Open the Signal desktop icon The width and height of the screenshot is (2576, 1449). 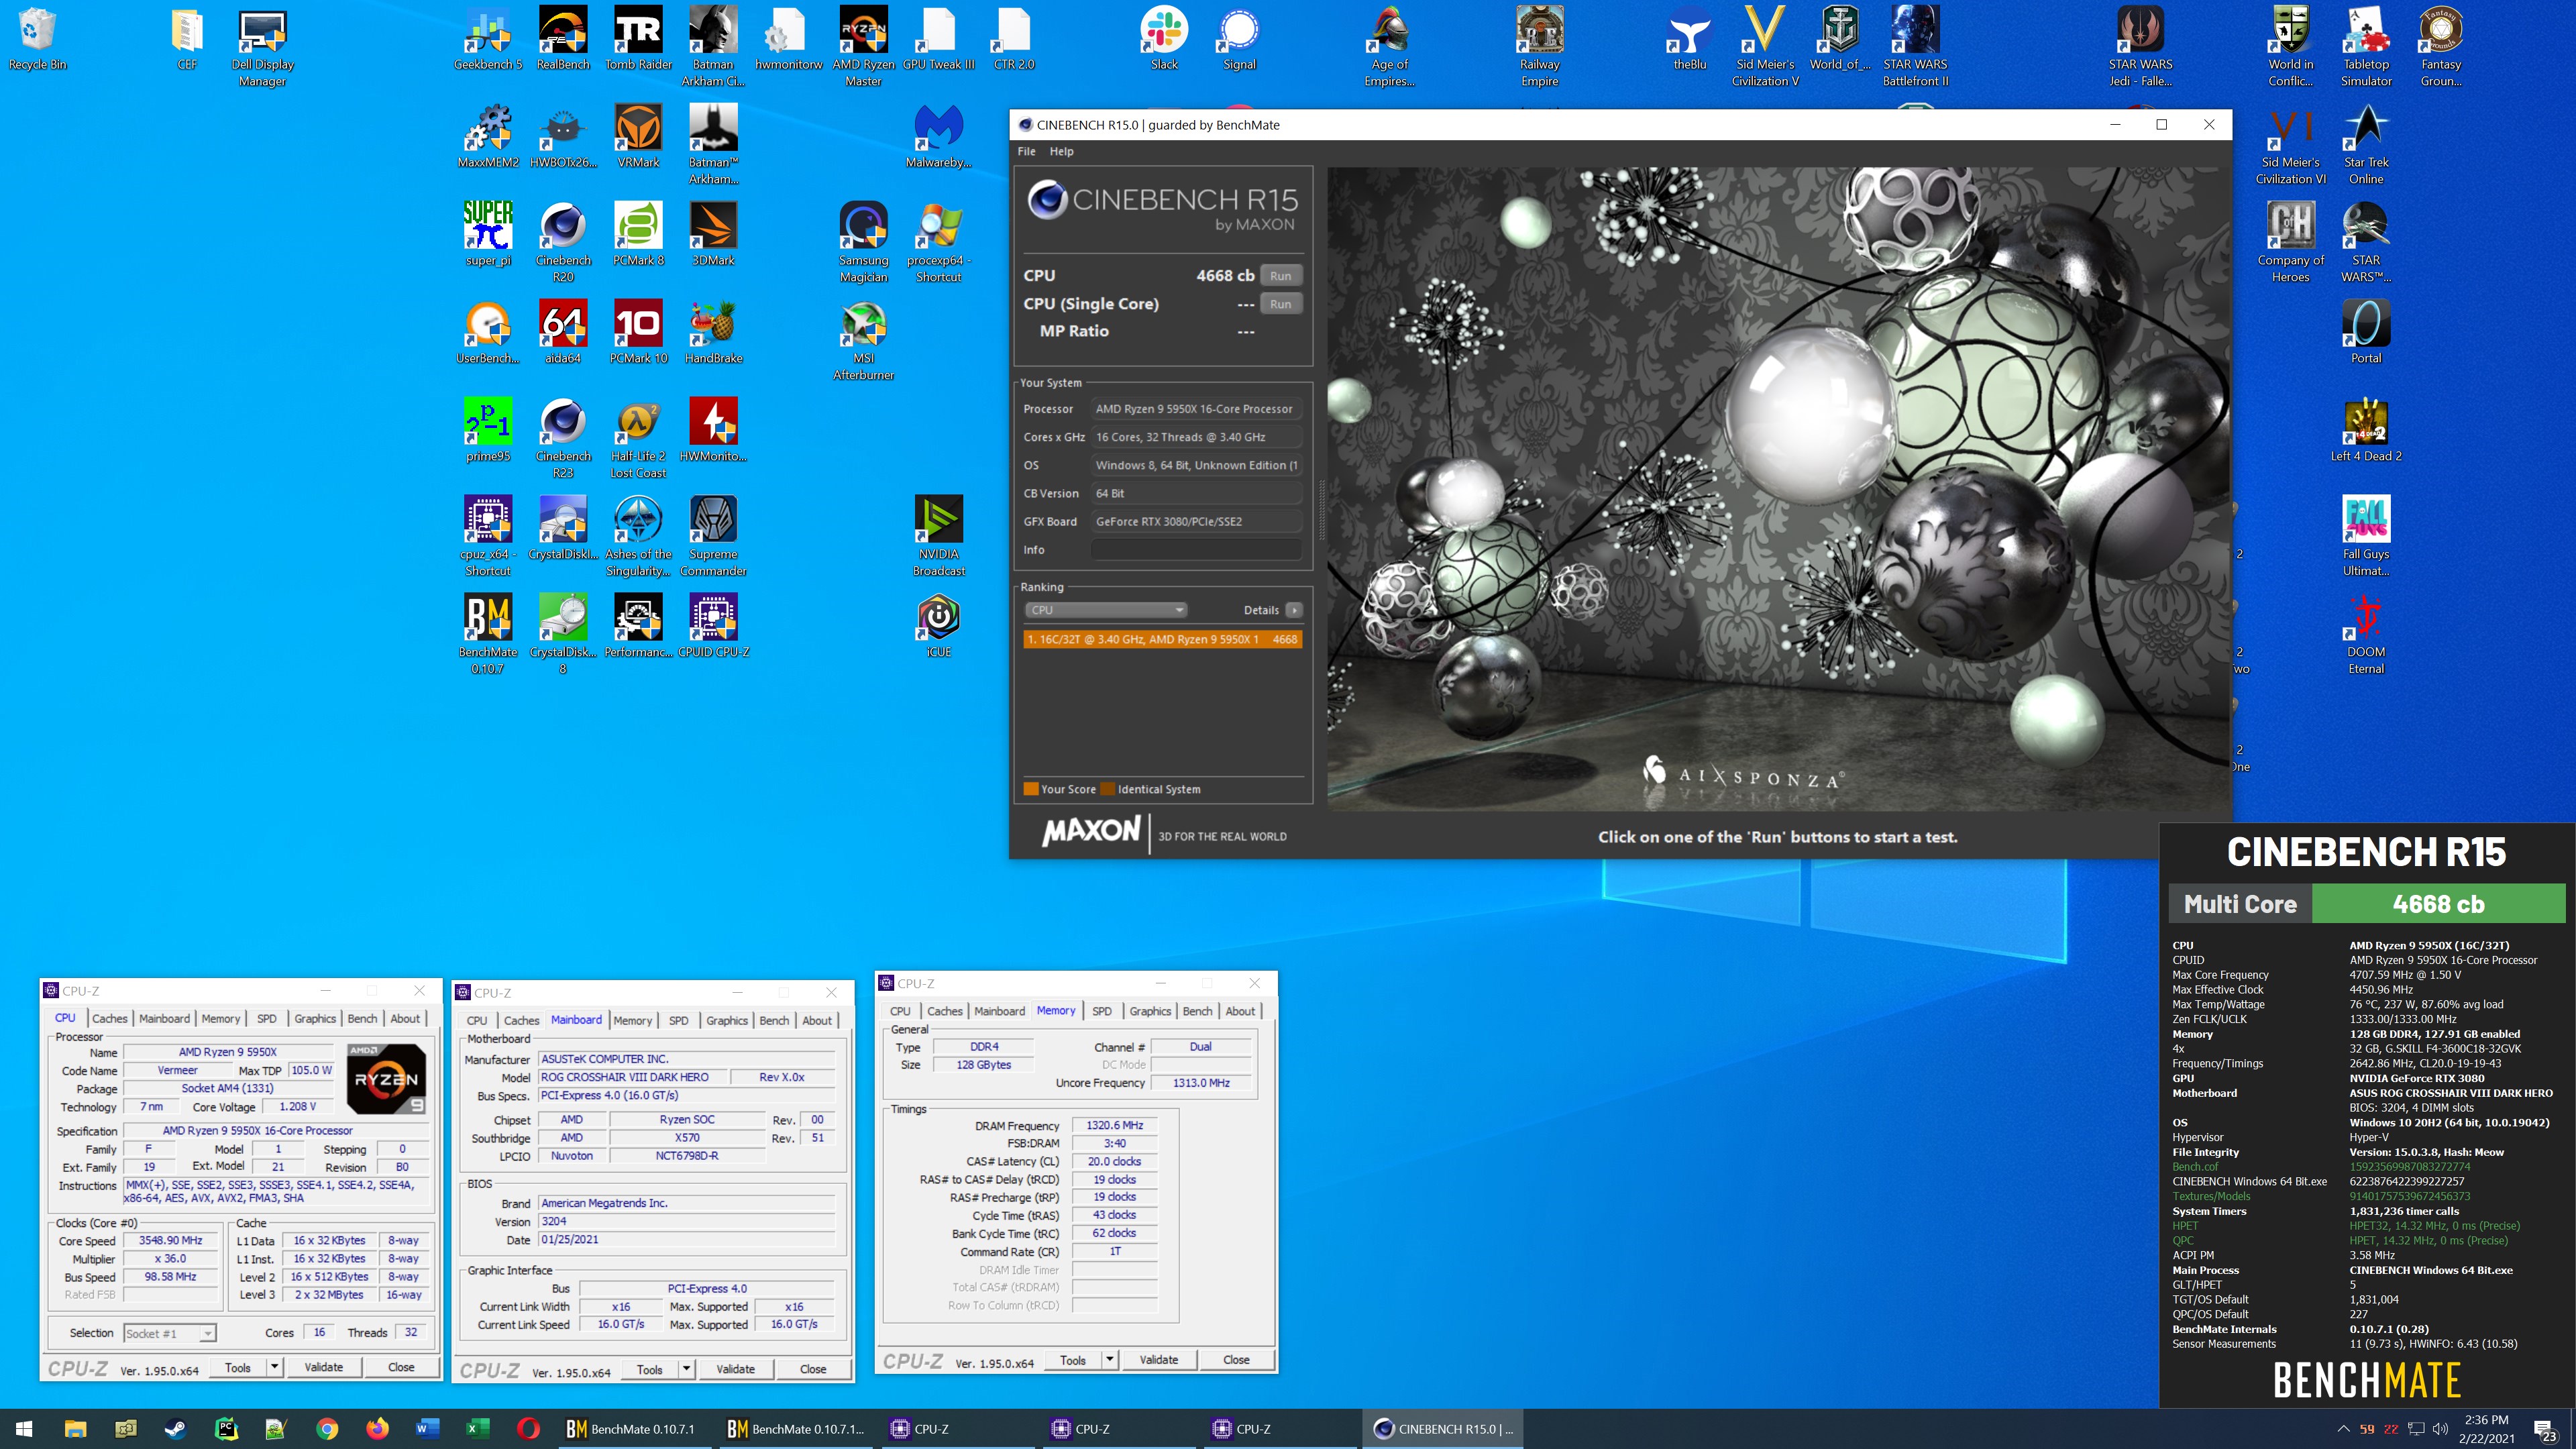click(1239, 39)
